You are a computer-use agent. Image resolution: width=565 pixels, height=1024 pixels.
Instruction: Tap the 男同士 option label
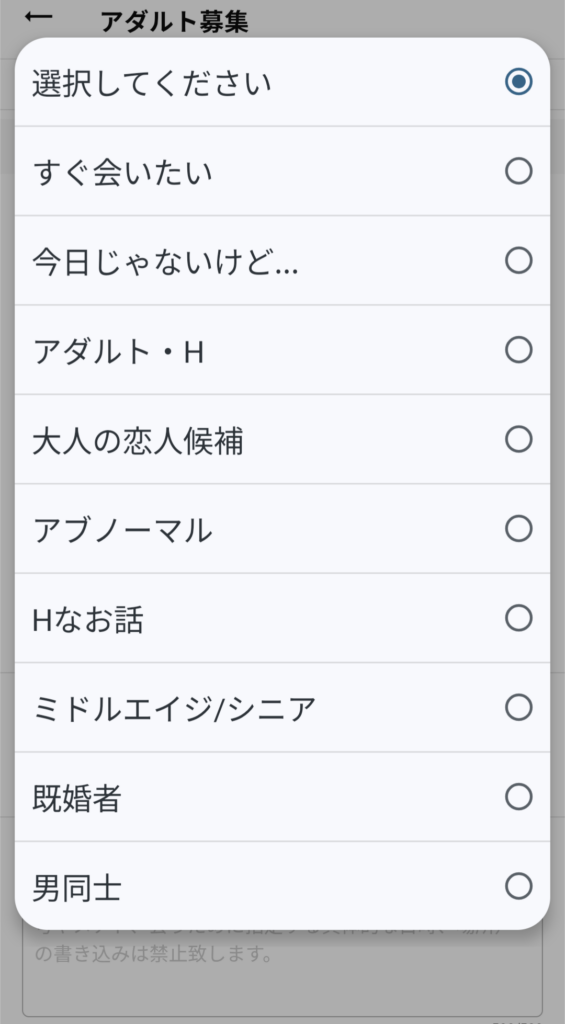click(x=76, y=888)
